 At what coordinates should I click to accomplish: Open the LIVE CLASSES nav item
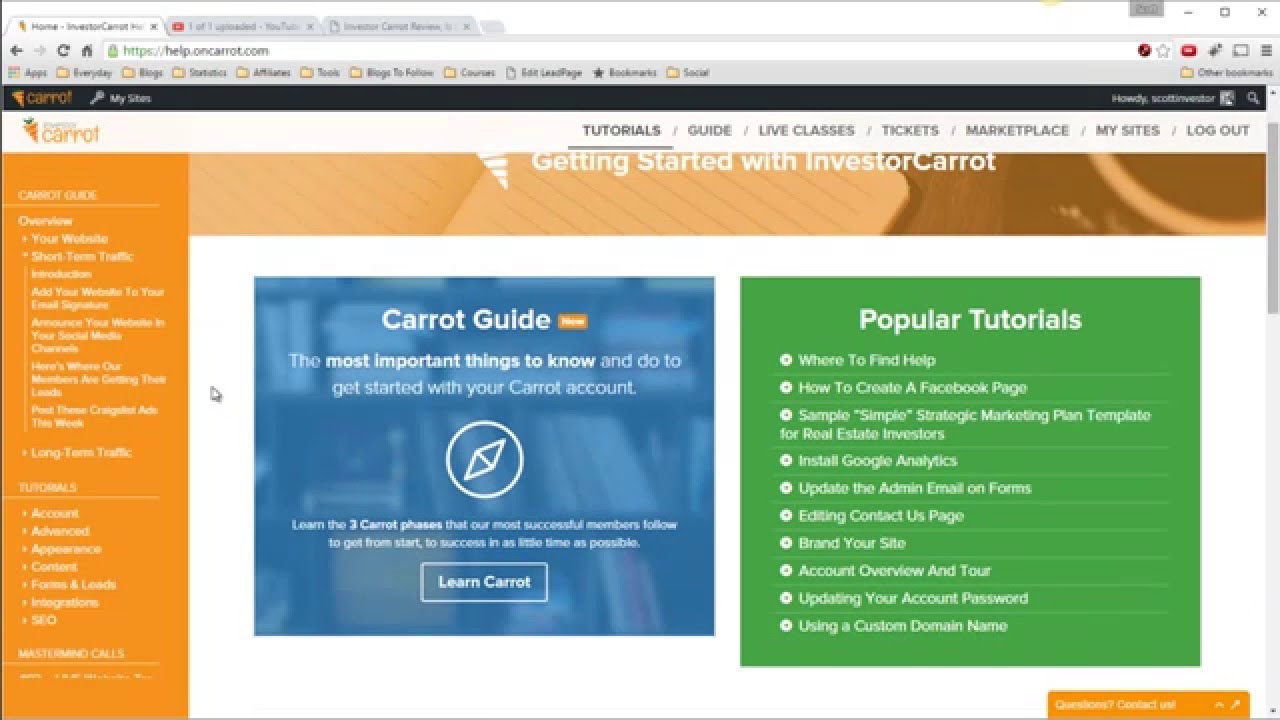pyautogui.click(x=806, y=130)
